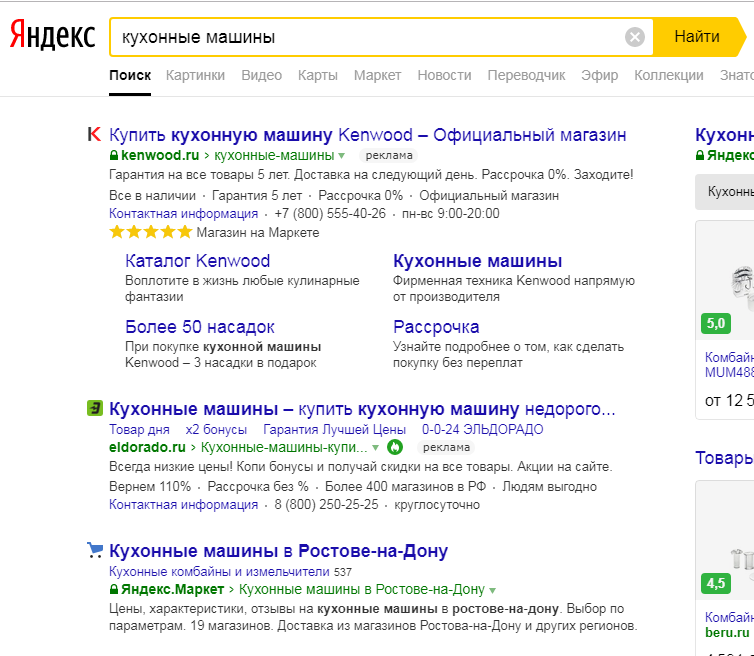Select the Поиск tab

click(130, 76)
